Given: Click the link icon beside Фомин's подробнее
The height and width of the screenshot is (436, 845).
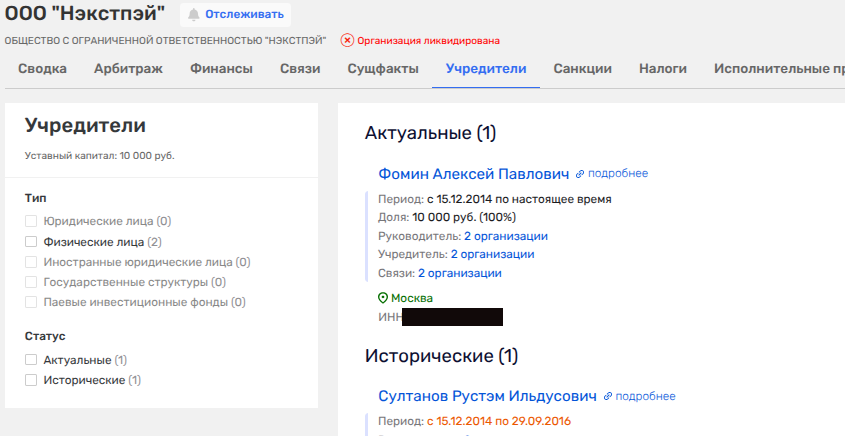Looking at the screenshot, I should point(580,174).
